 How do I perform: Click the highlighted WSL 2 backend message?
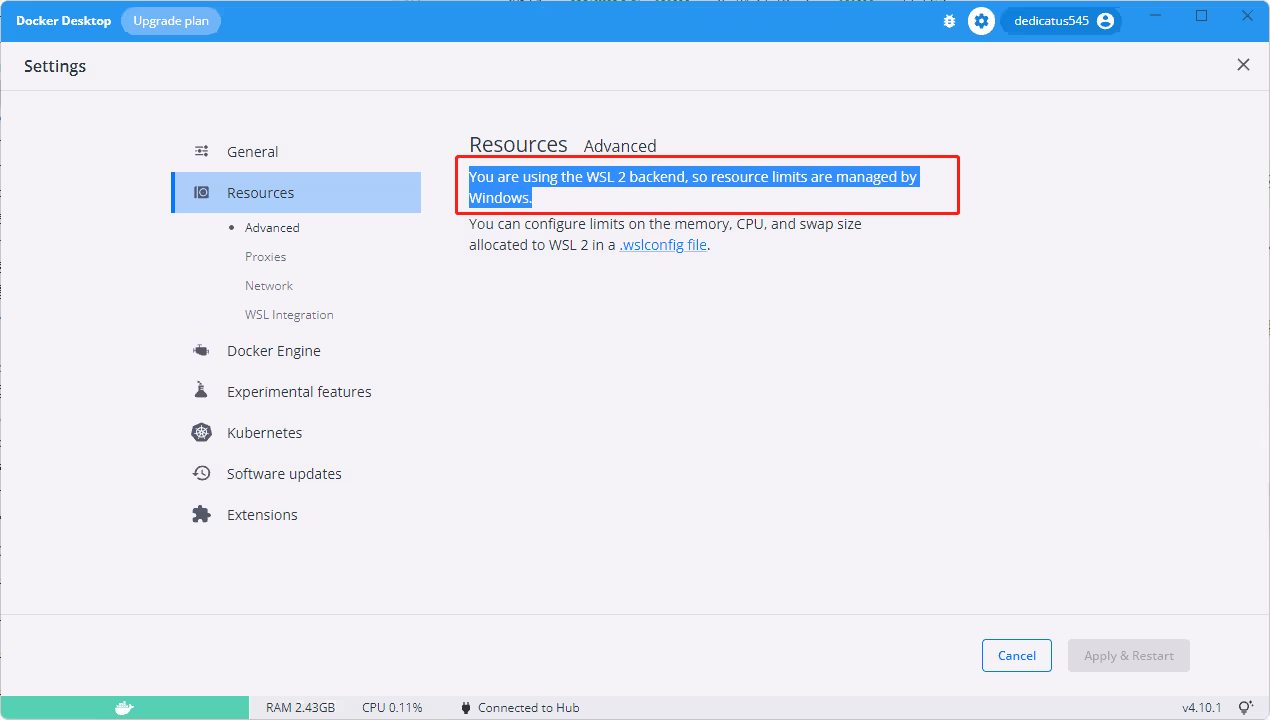point(693,187)
